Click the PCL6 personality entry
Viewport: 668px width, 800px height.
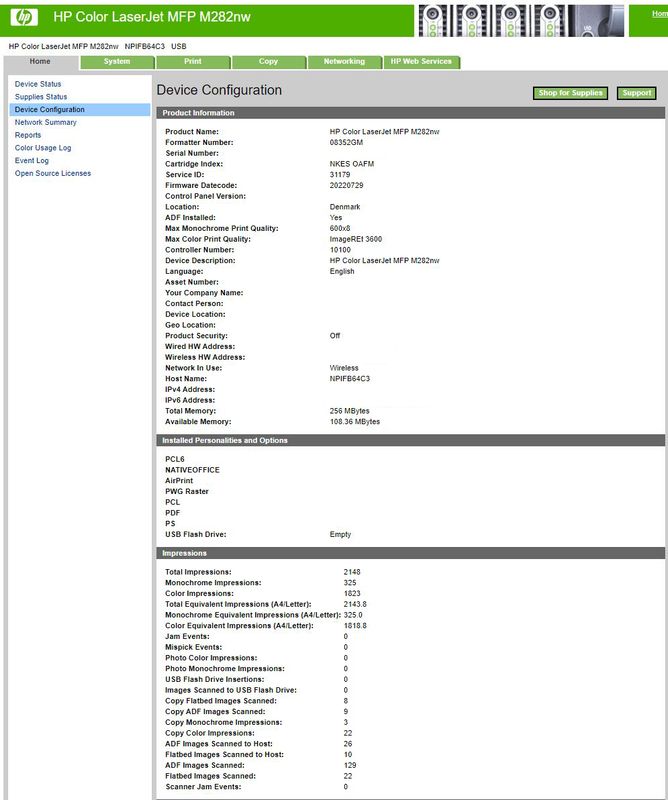point(175,459)
